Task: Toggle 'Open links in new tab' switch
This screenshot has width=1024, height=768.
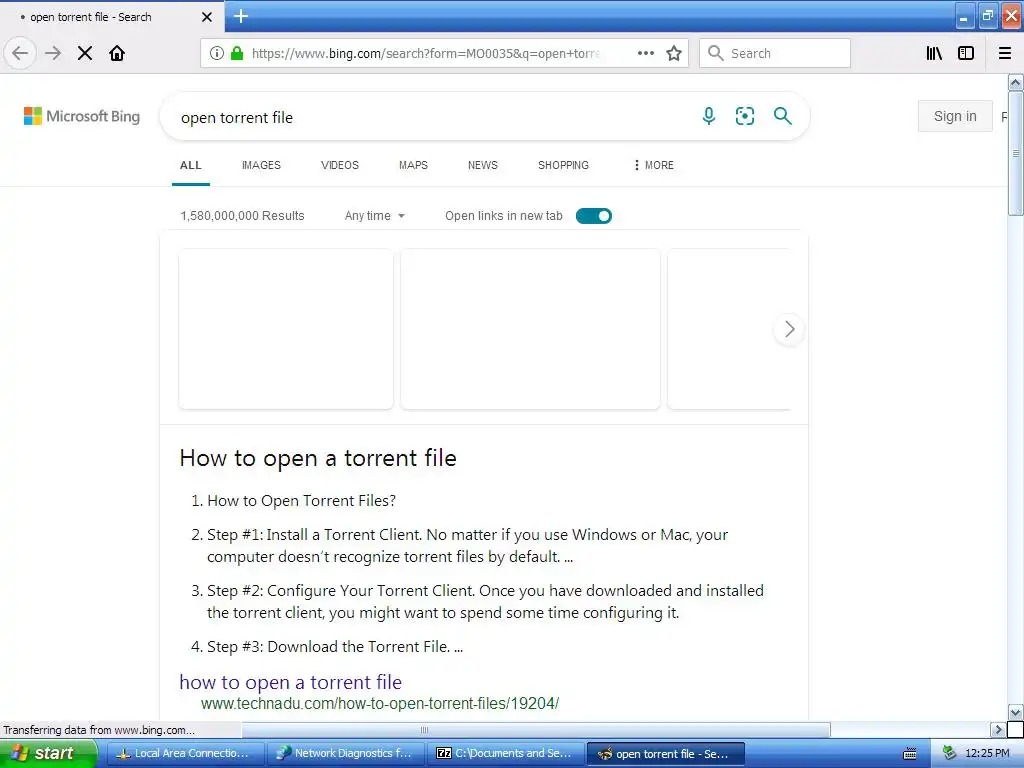Action: (x=594, y=216)
